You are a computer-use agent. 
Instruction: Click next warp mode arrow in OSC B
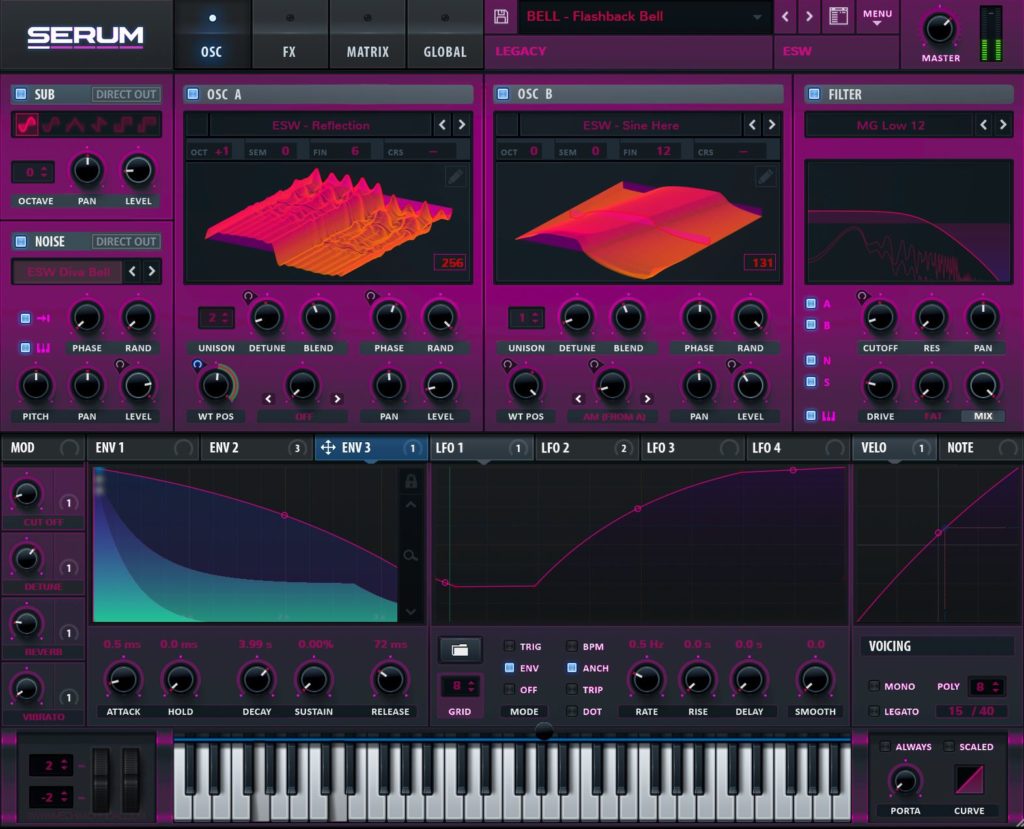(x=647, y=398)
